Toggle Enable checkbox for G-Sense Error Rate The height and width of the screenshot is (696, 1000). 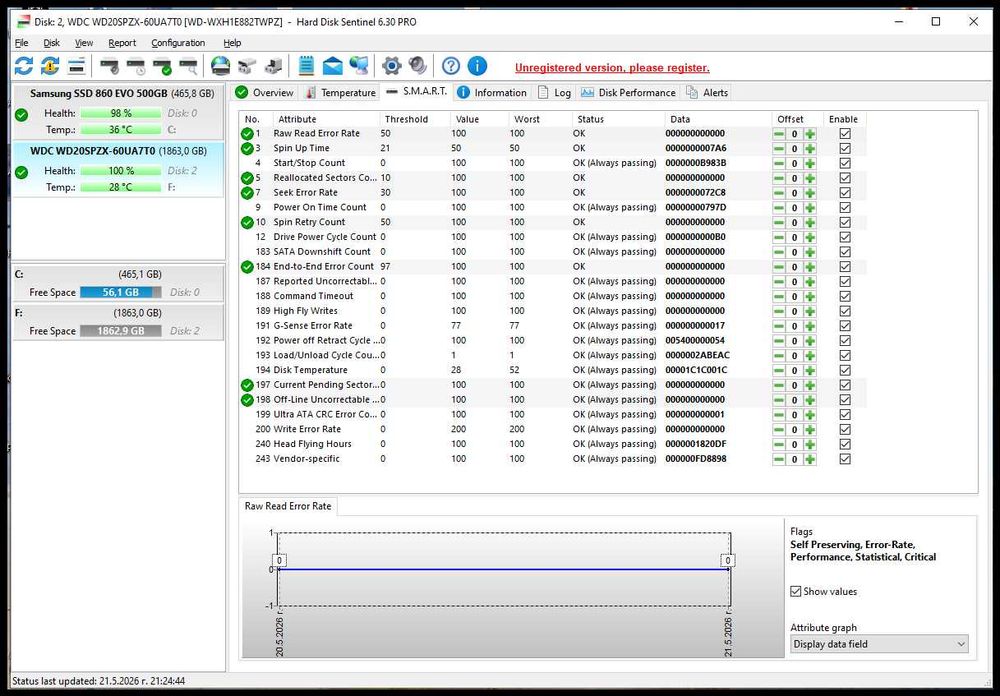coord(845,325)
